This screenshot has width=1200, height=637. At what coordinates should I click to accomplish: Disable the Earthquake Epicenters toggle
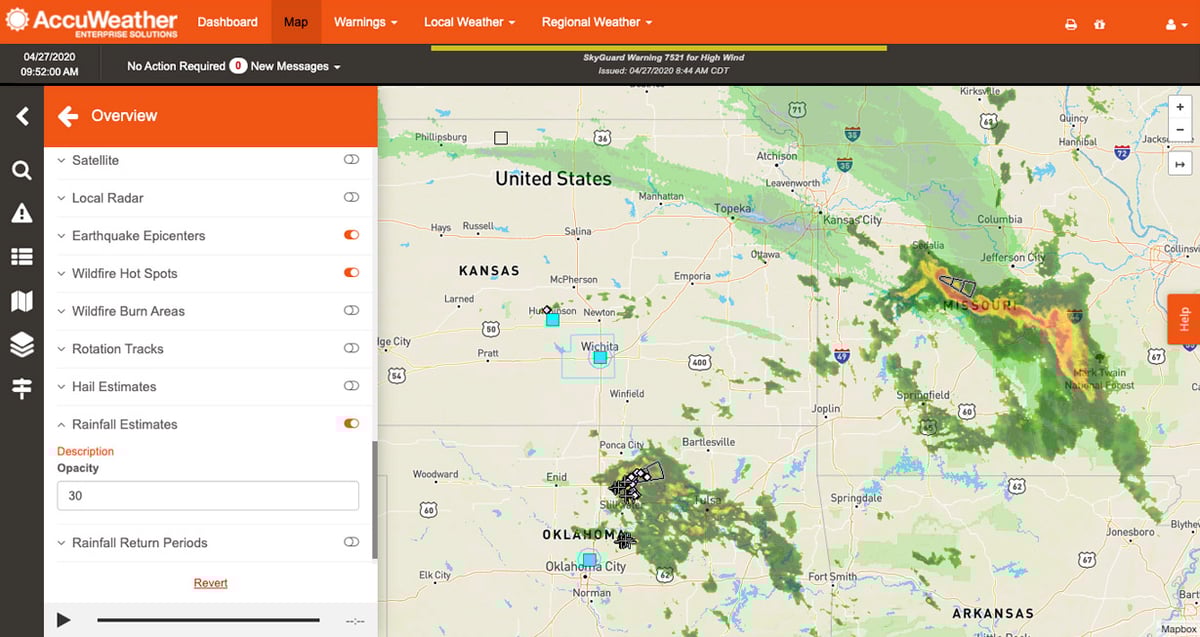(x=351, y=236)
